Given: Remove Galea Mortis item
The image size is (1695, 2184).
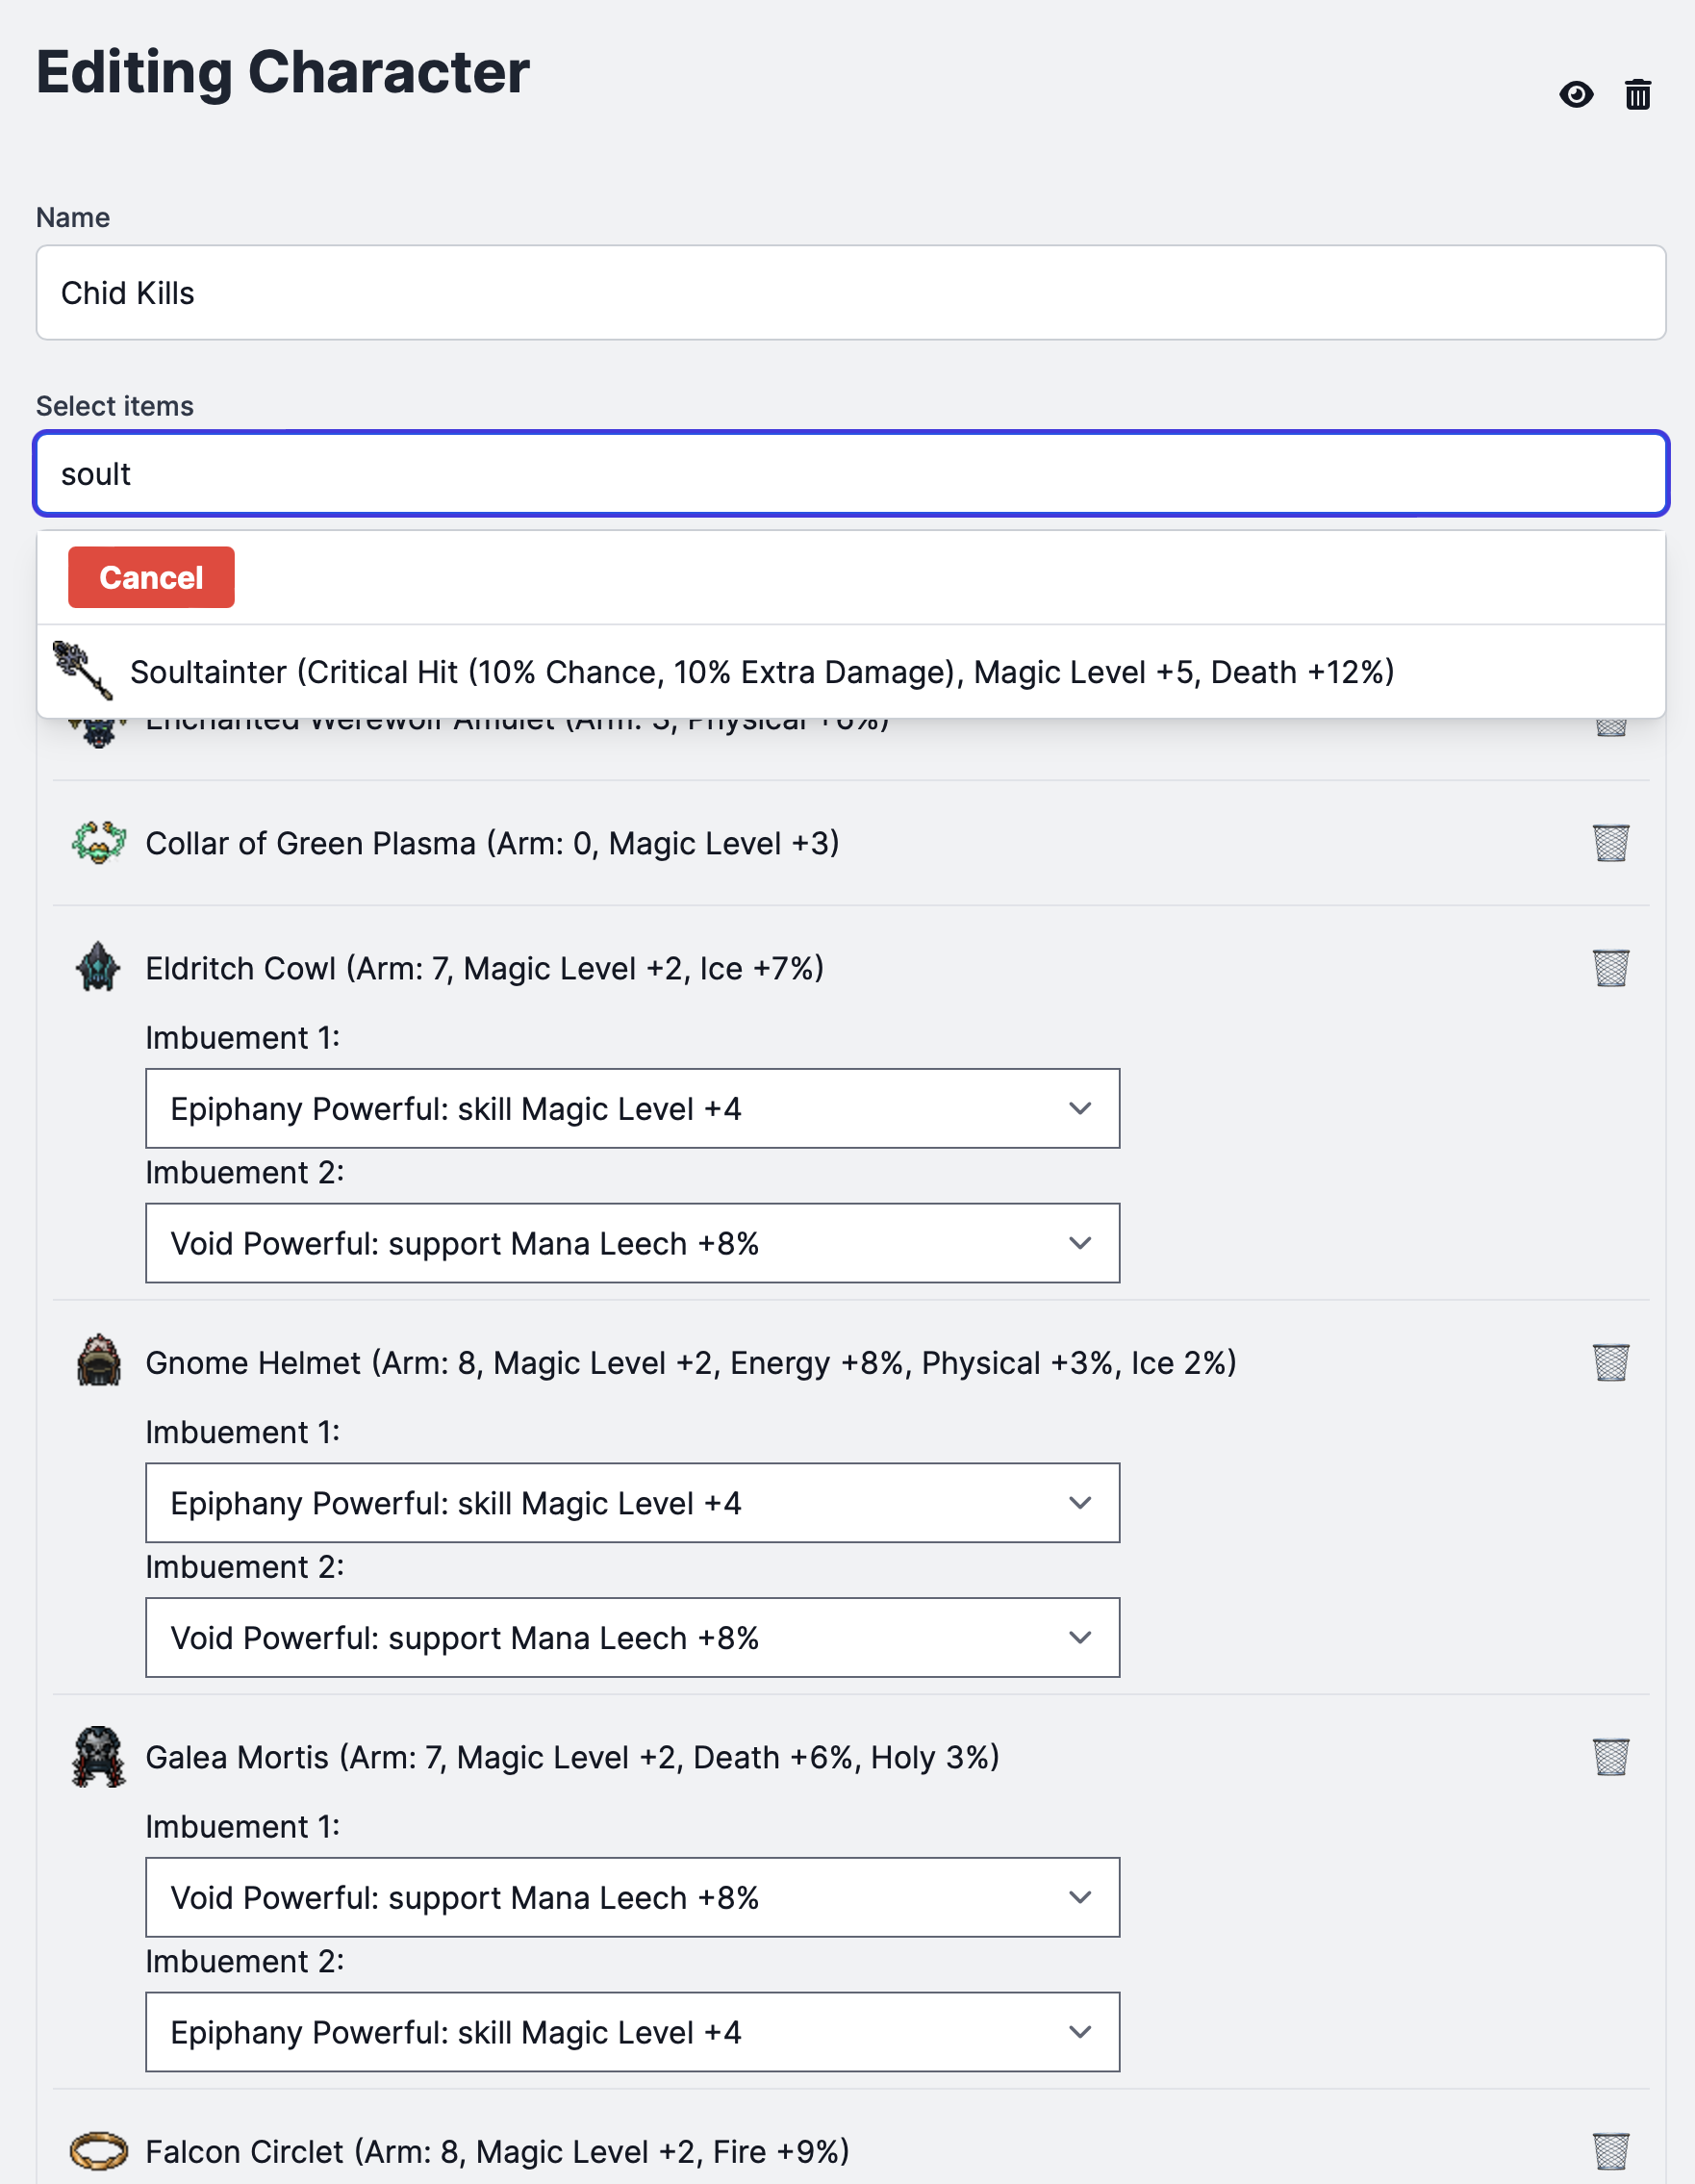Looking at the screenshot, I should (1610, 1757).
